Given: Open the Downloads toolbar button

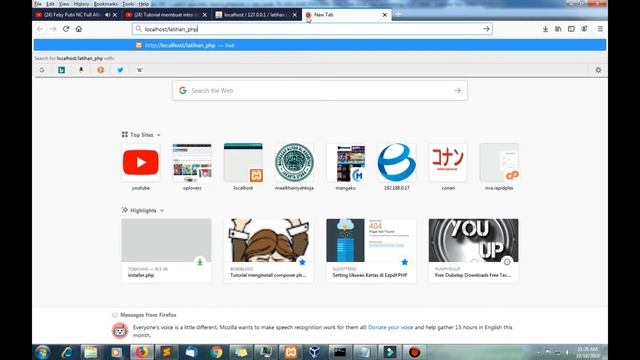Looking at the screenshot, I should pos(545,29).
